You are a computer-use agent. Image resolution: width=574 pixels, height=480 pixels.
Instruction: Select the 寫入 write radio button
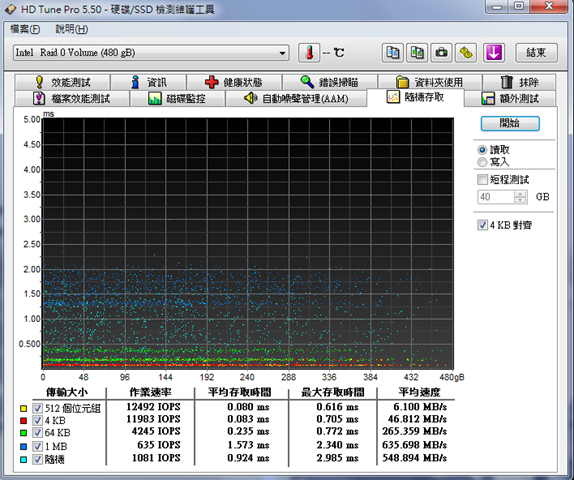pos(482,162)
